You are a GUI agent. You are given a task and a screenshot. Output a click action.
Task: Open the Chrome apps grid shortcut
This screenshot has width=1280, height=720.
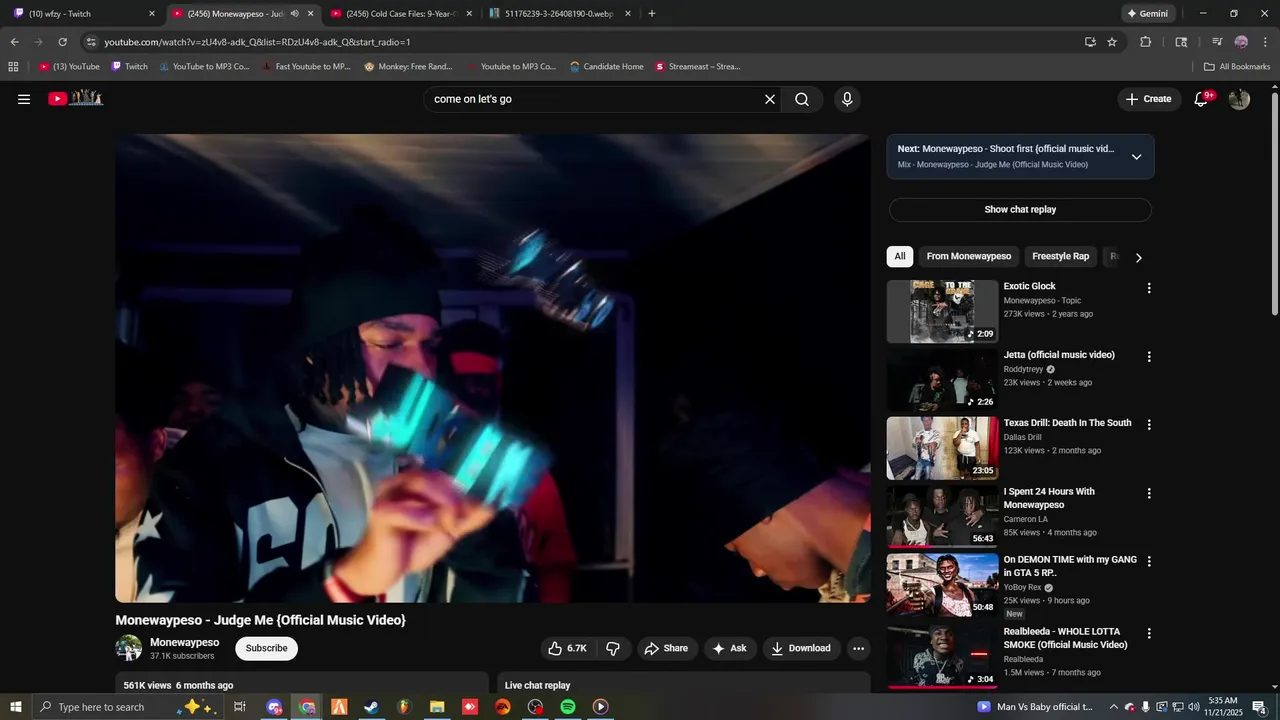coord(13,67)
